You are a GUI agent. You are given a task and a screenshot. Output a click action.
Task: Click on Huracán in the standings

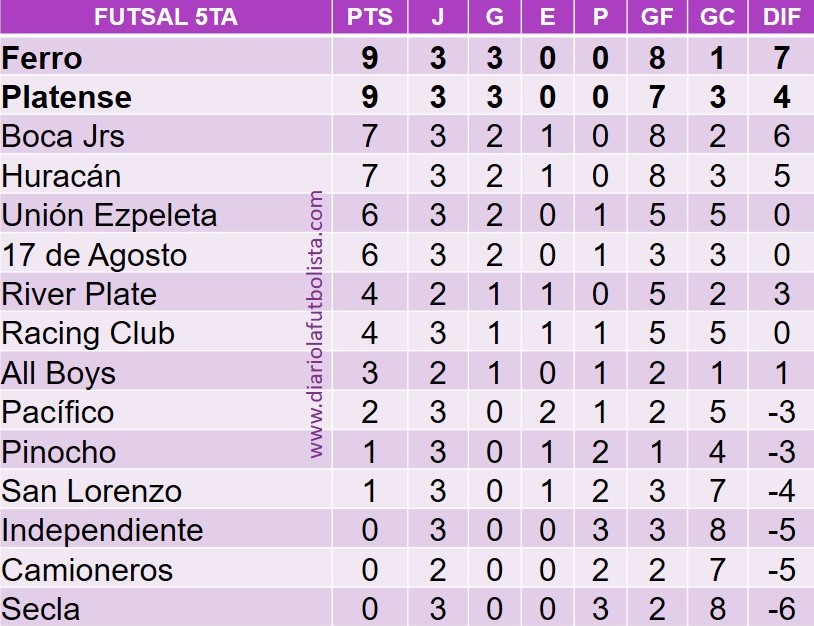pyautogui.click(x=61, y=176)
